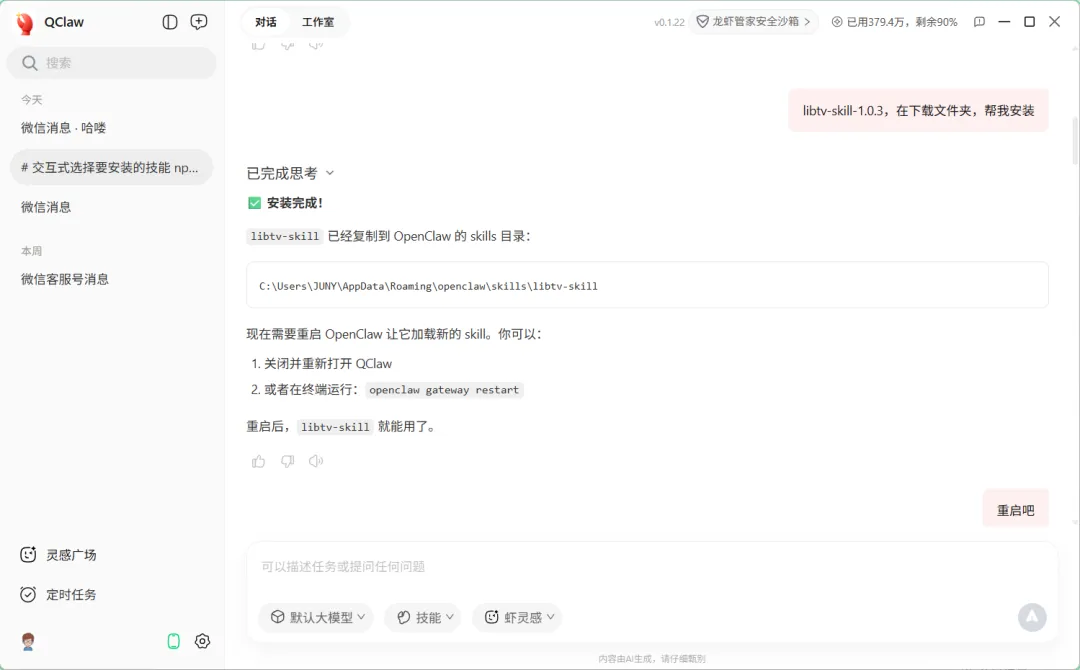This screenshot has width=1080, height=670.
Task: Open the 虾灵感 dropdown
Action: pos(517,617)
